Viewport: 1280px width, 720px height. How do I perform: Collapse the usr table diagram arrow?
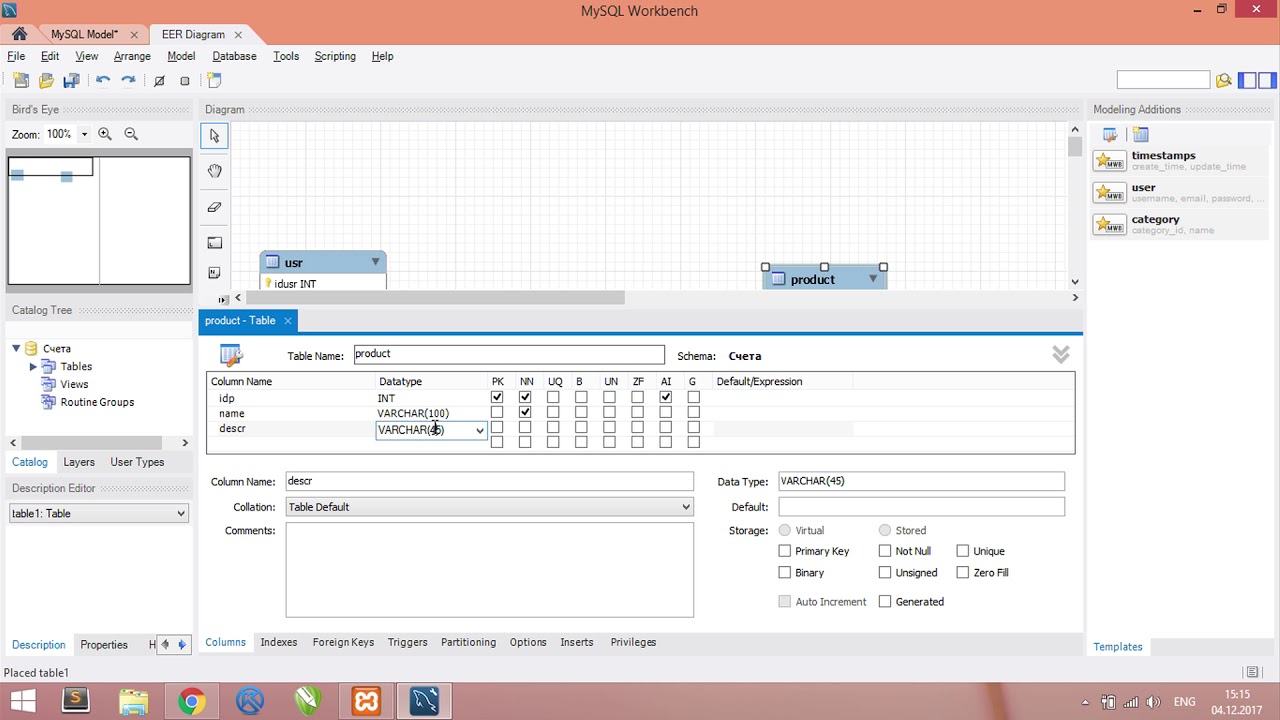[x=375, y=262]
